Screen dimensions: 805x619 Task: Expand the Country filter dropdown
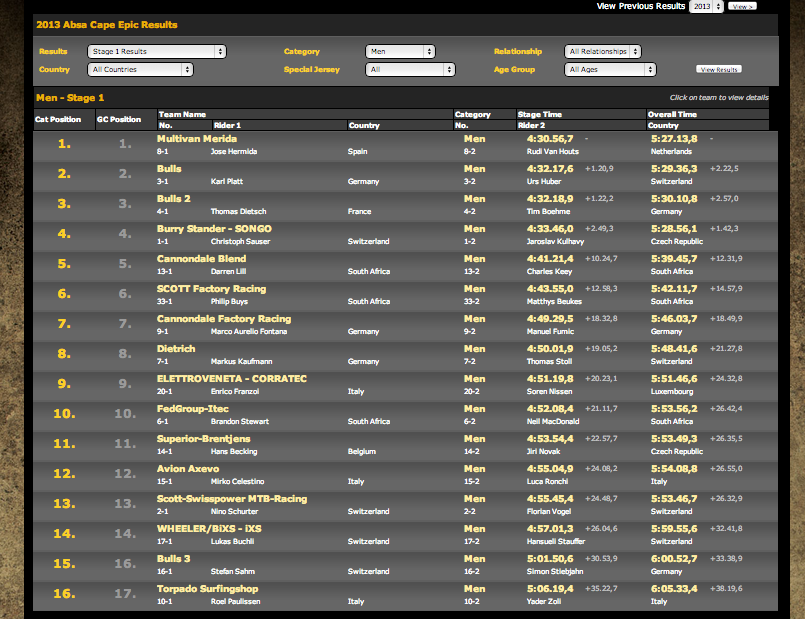point(141,70)
